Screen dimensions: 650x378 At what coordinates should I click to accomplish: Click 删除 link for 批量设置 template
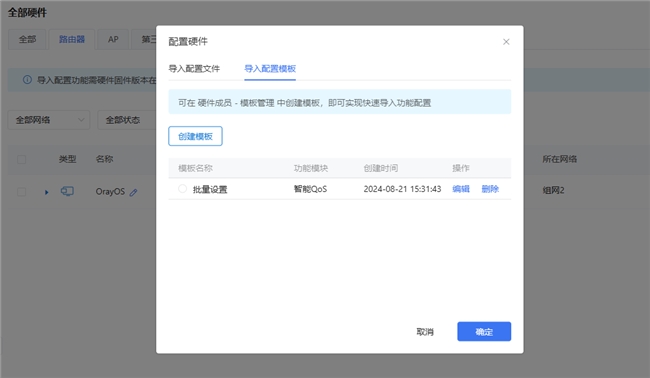click(490, 189)
